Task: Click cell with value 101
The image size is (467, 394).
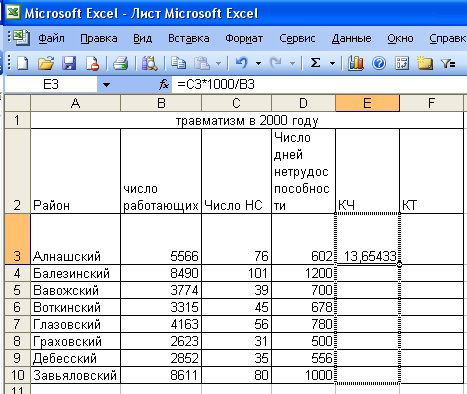Action: click(x=236, y=273)
